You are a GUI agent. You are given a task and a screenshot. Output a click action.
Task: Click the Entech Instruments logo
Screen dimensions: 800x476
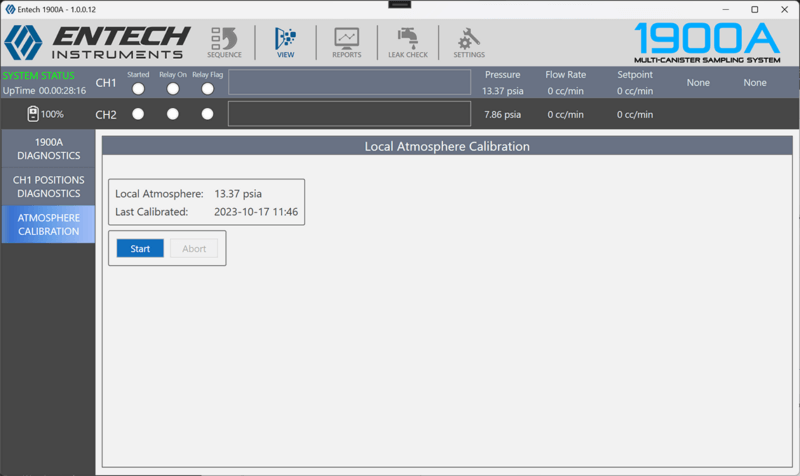pos(95,42)
